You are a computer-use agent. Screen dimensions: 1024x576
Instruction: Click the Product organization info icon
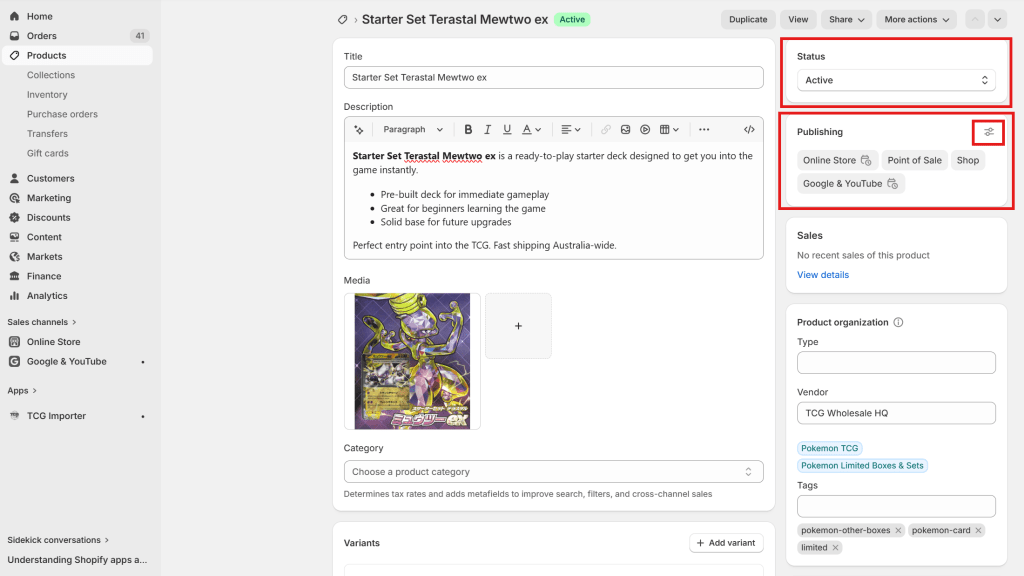pos(899,323)
